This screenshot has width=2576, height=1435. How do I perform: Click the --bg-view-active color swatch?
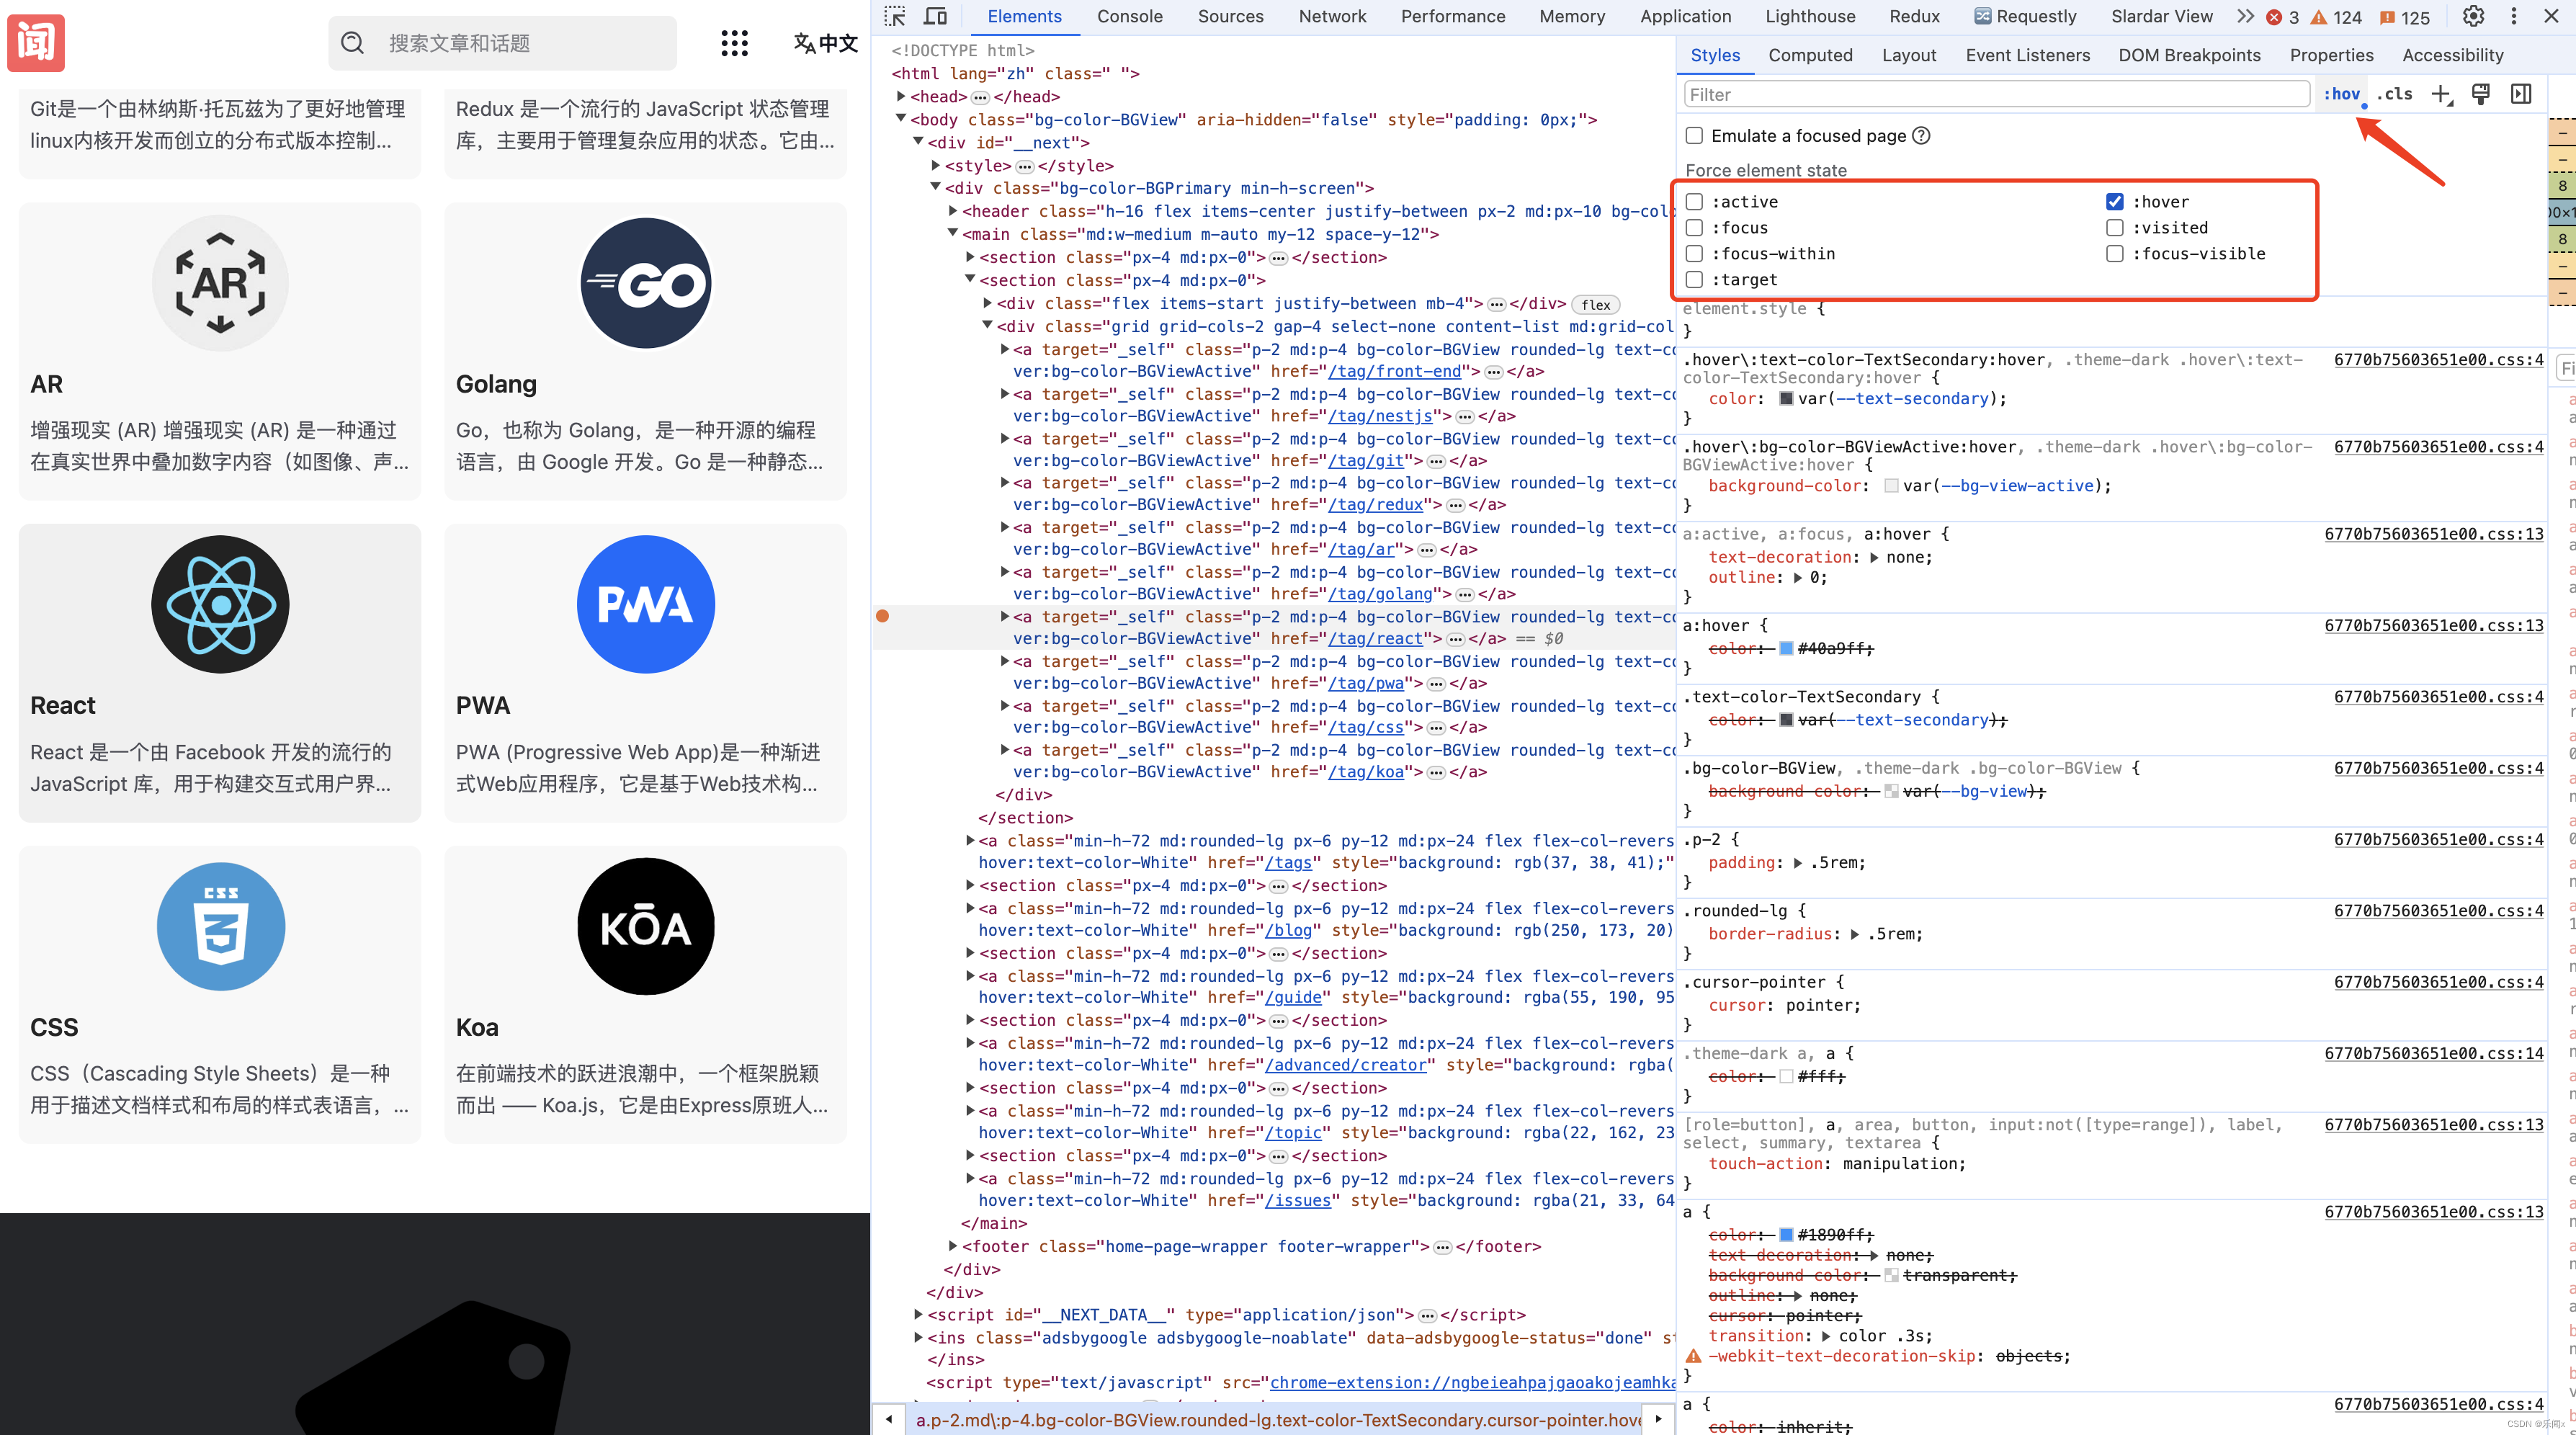click(x=1891, y=486)
